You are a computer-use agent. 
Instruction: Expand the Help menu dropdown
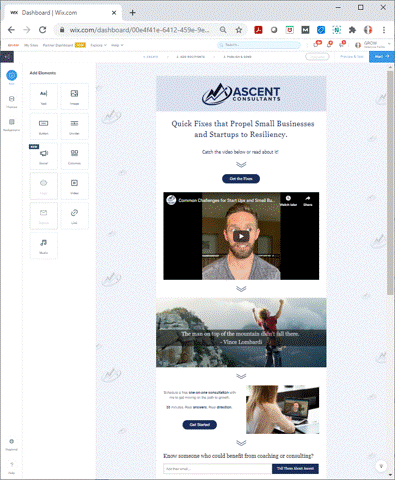click(x=117, y=45)
